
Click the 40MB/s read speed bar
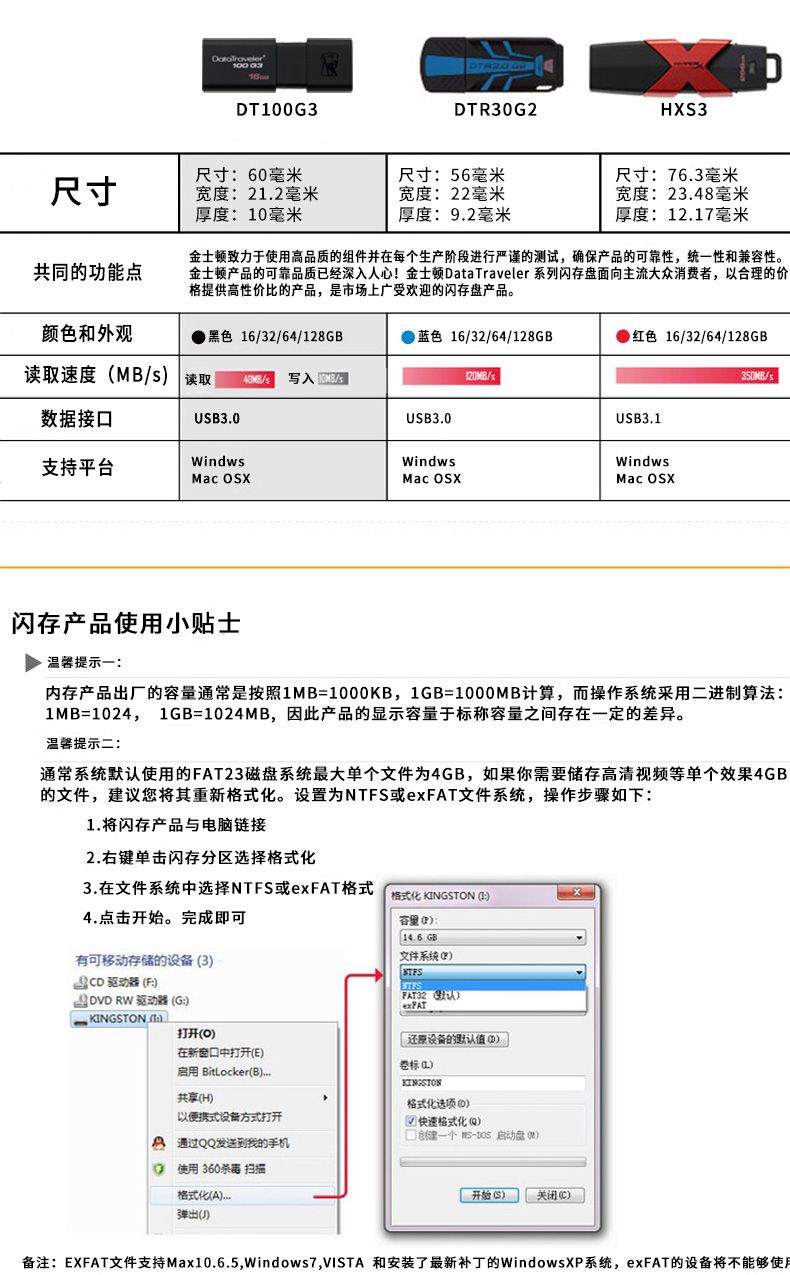pos(244,379)
